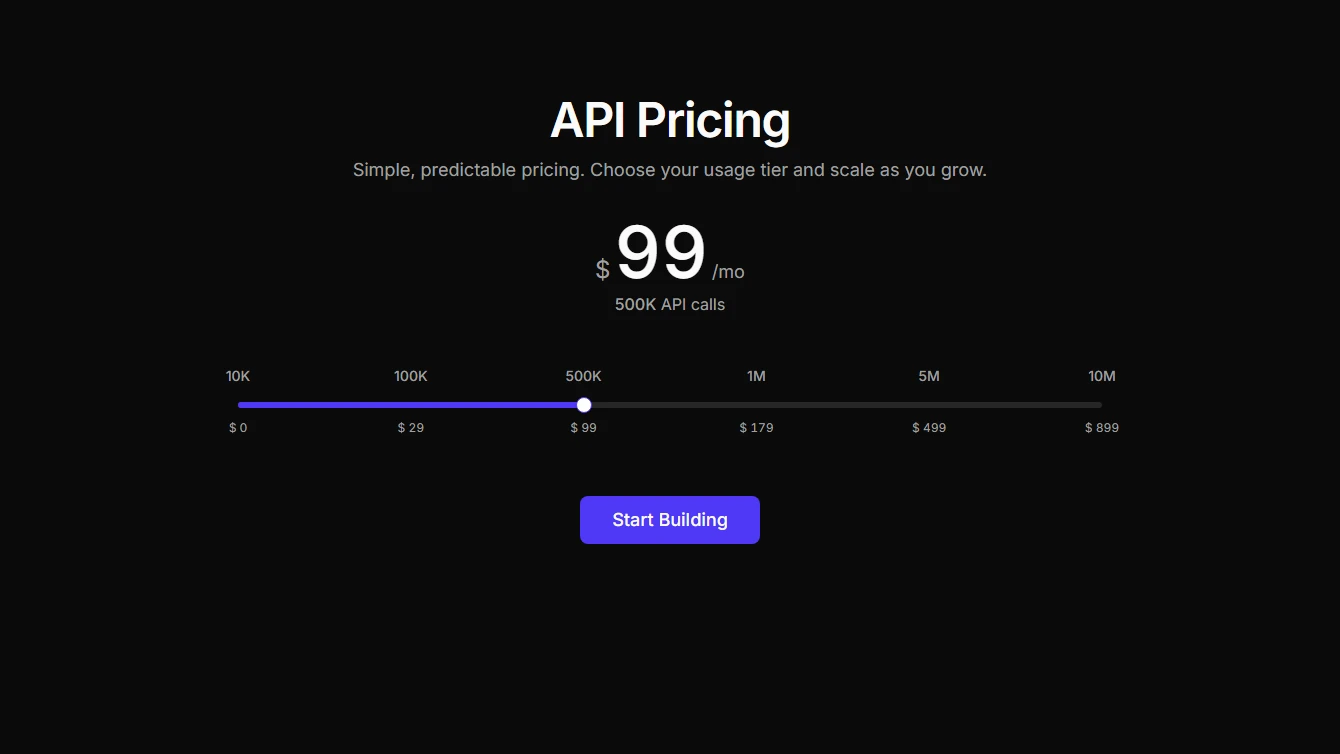Screen dimensions: 1340x754
Task: Click the 500K API calls text
Action: pos(669,304)
